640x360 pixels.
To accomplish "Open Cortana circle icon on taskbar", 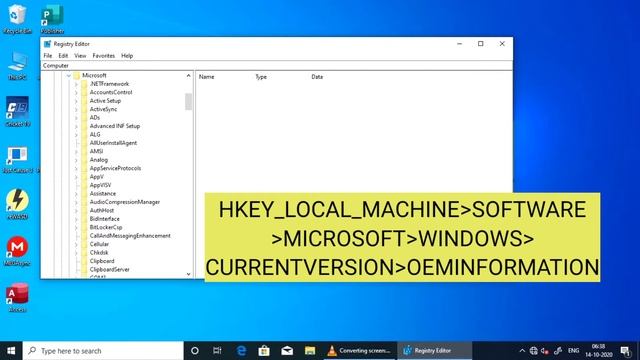I will [195, 351].
